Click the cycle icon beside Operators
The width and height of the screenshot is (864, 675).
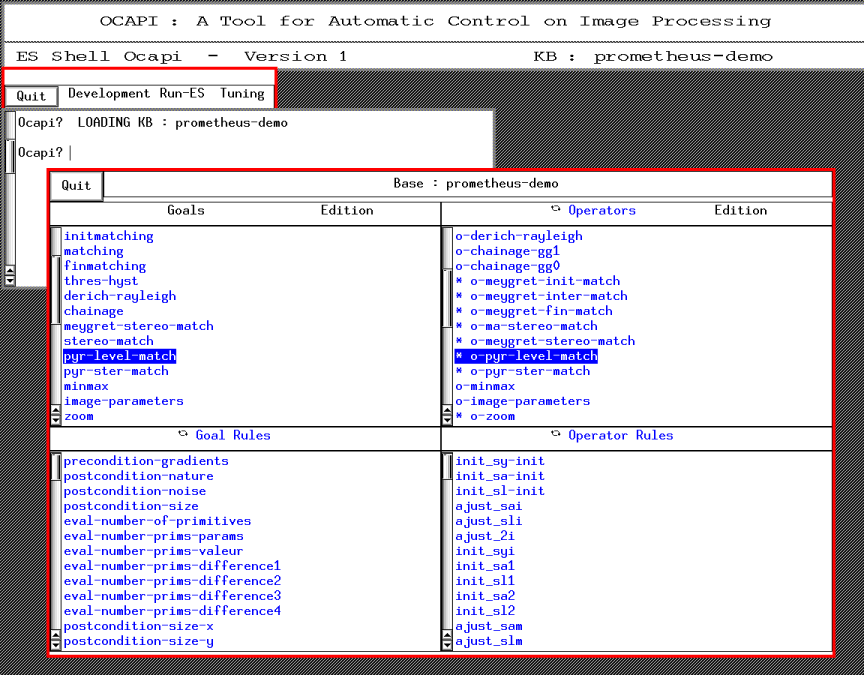pyautogui.click(x=556, y=209)
